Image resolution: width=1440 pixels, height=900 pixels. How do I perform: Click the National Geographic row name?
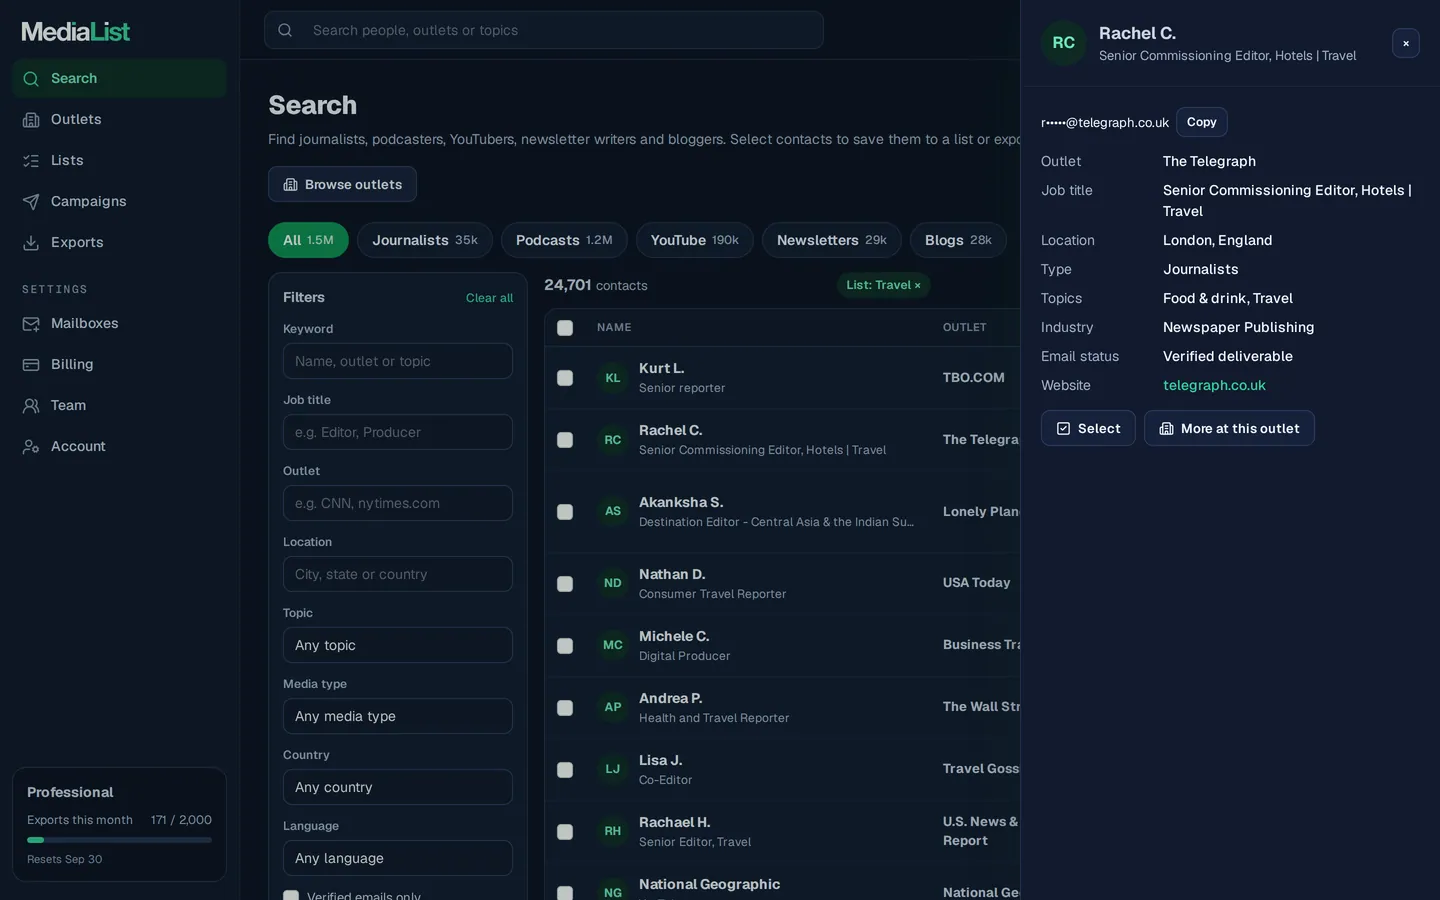pos(709,884)
